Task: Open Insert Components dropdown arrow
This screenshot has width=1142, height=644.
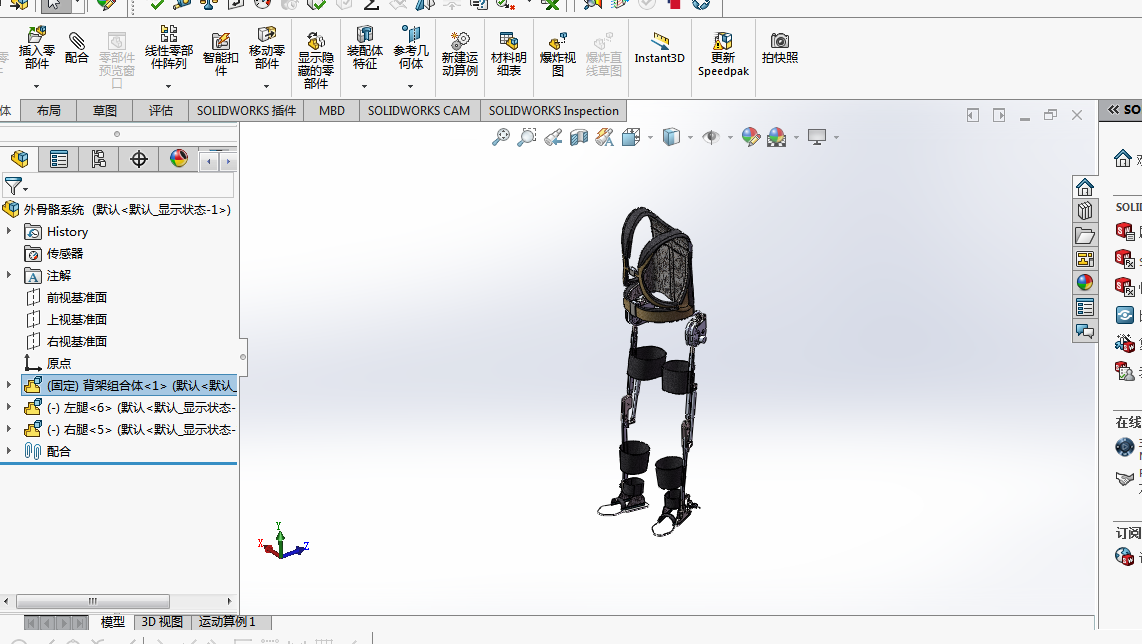Action: [x=36, y=87]
